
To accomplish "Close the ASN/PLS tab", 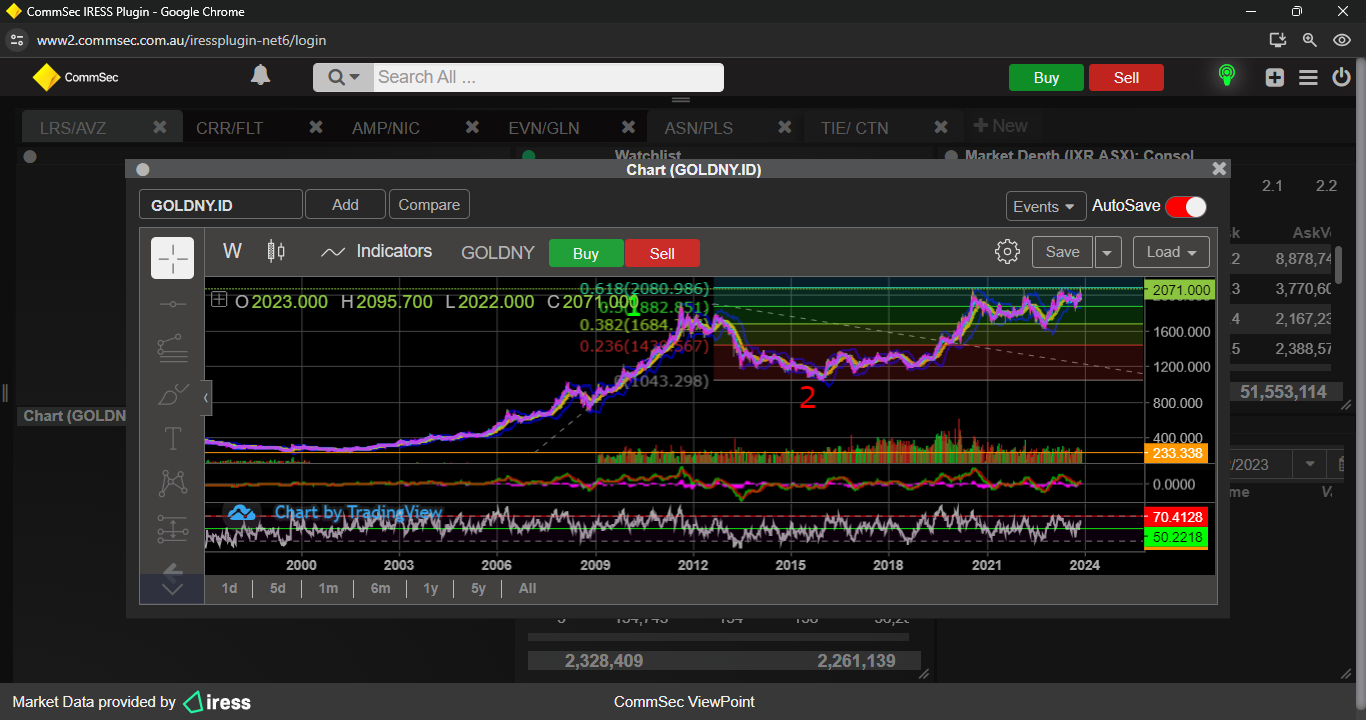I will click(x=784, y=127).
